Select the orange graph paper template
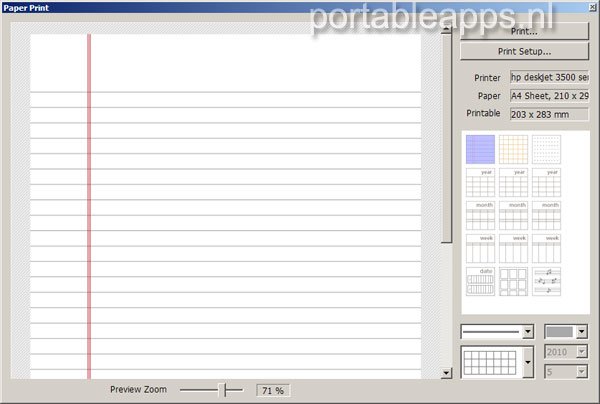600x404 pixels. point(513,149)
